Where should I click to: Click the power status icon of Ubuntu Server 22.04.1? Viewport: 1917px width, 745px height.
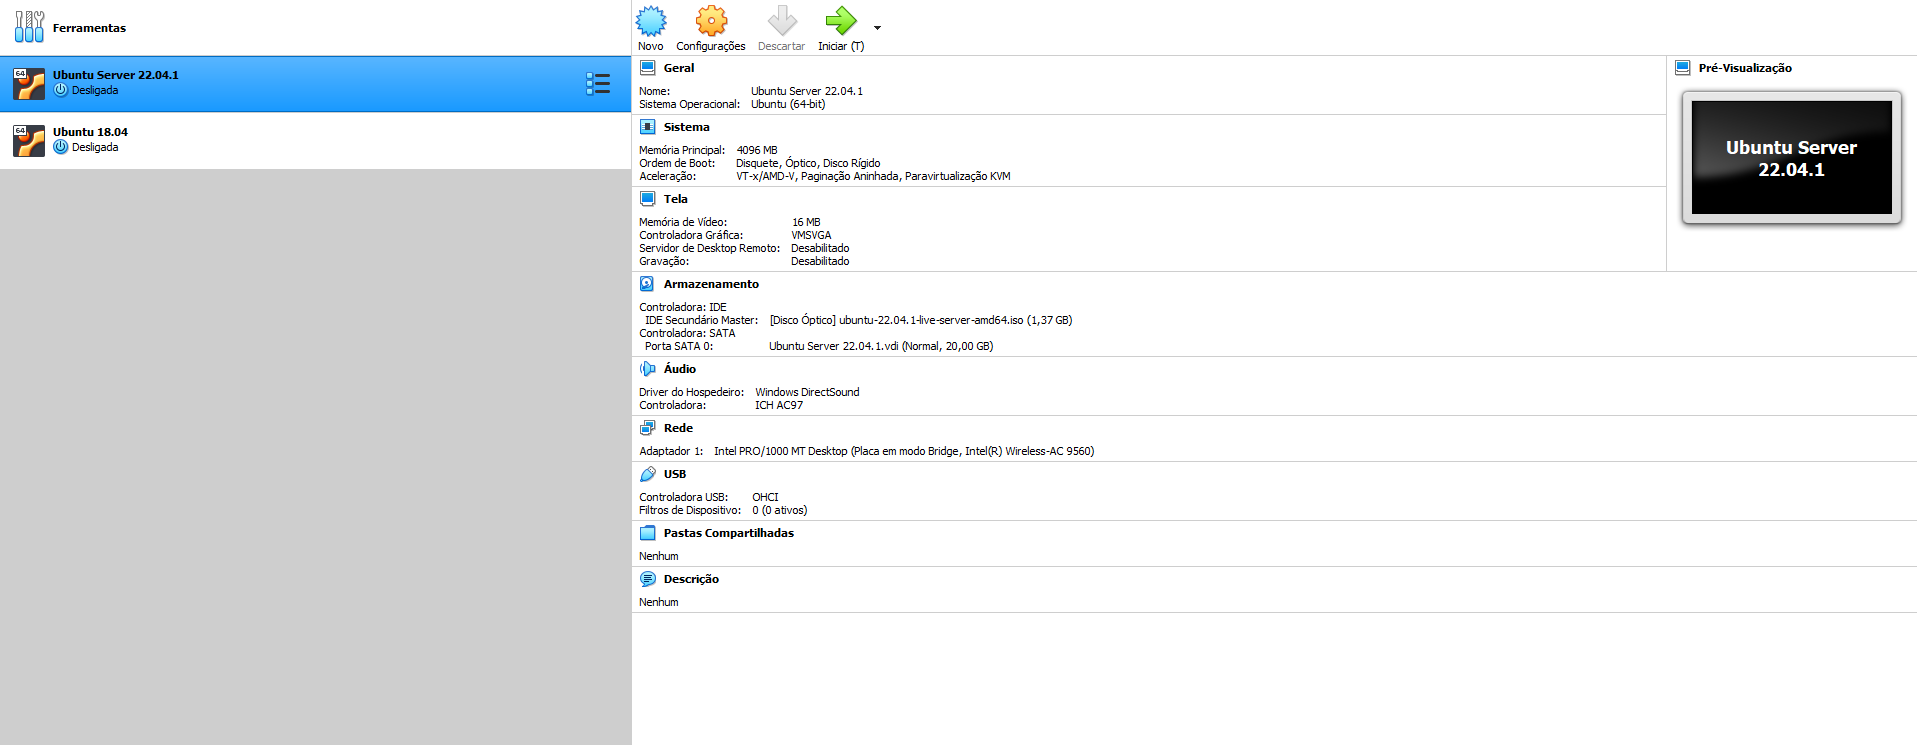coord(61,90)
